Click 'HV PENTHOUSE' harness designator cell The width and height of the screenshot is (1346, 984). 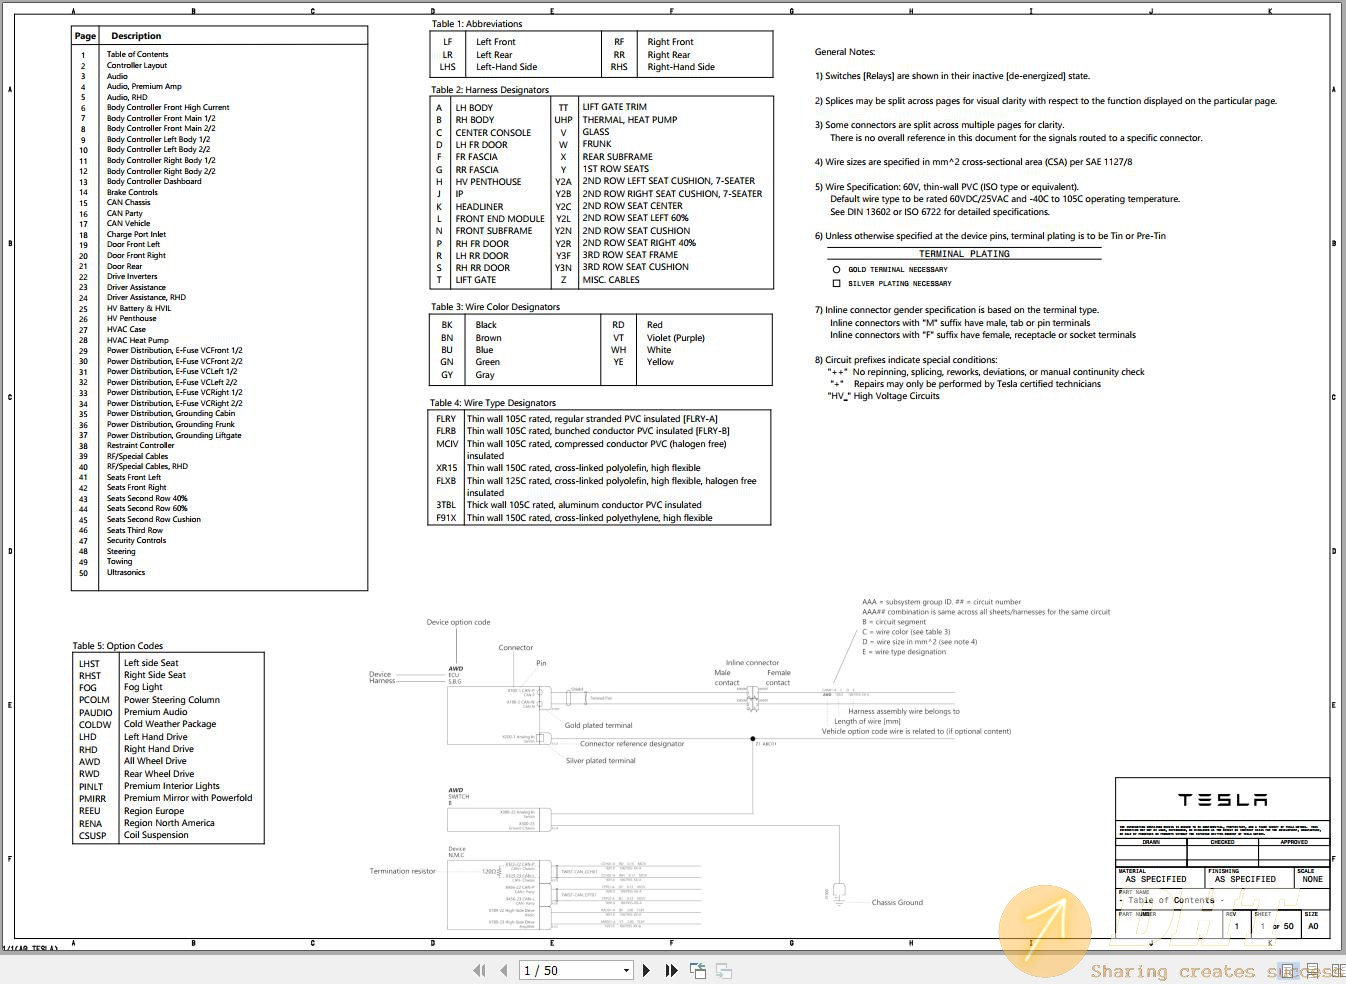[x=488, y=182]
